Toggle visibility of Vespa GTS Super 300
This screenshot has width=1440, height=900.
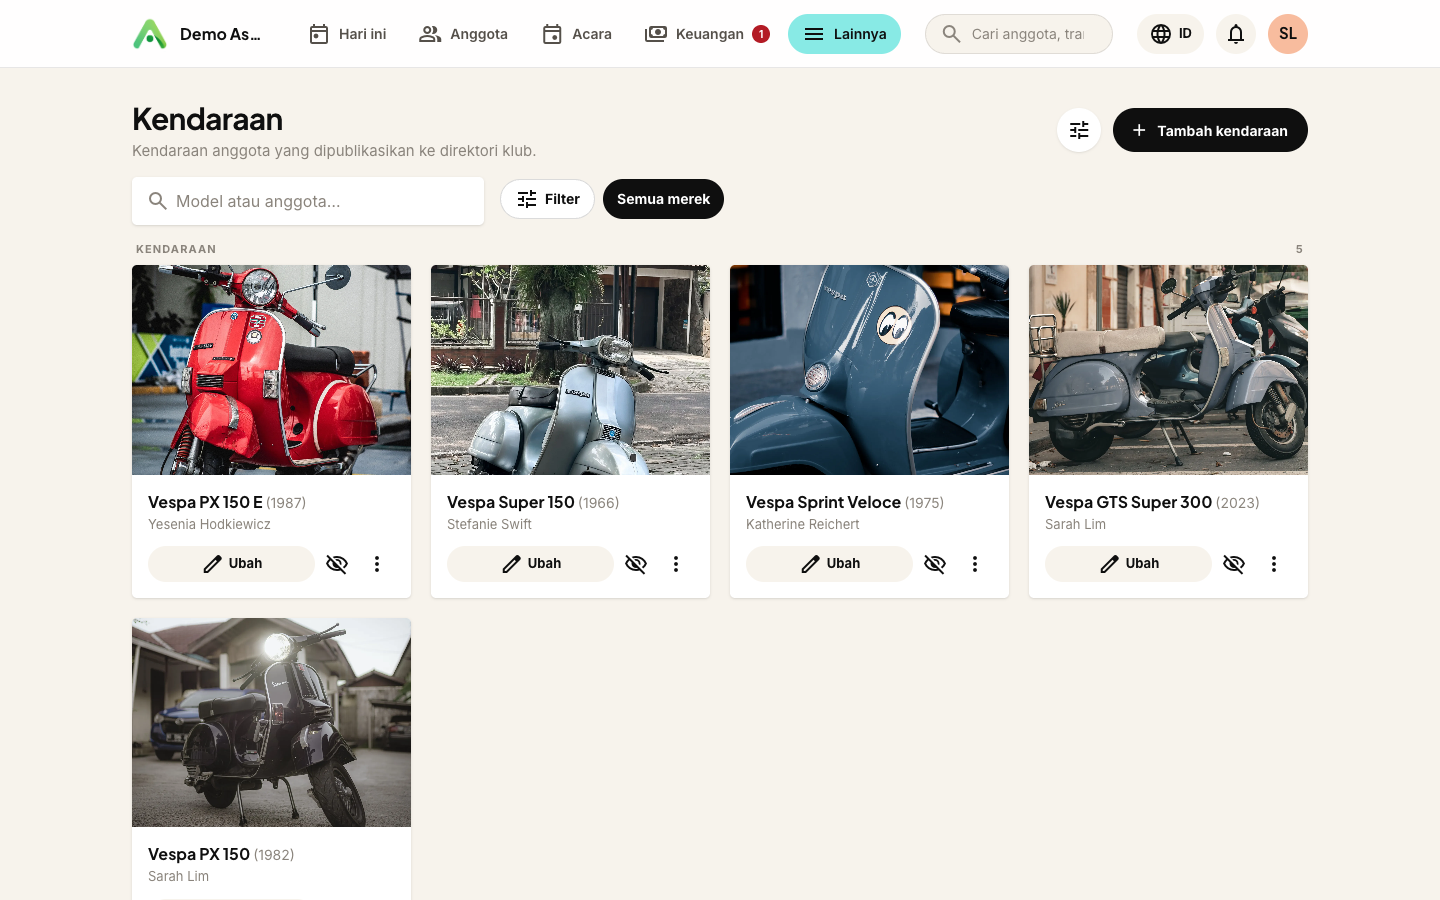(1234, 564)
